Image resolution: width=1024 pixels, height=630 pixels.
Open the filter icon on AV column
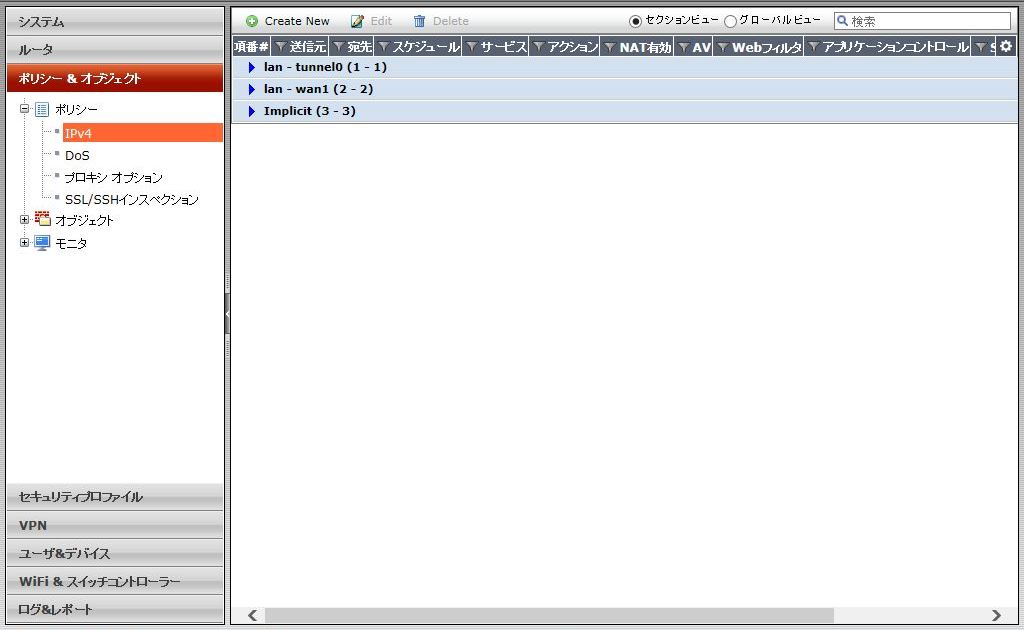684,46
